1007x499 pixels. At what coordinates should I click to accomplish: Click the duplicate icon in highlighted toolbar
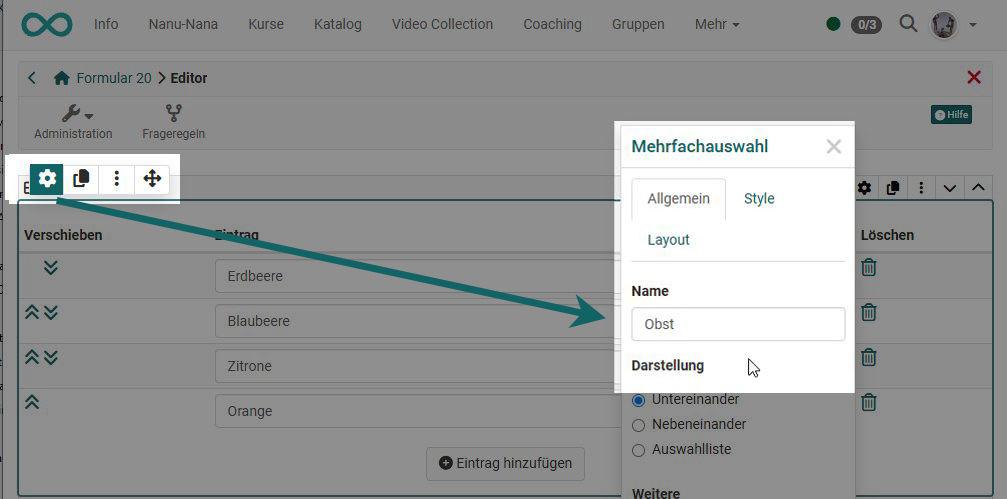(82, 179)
